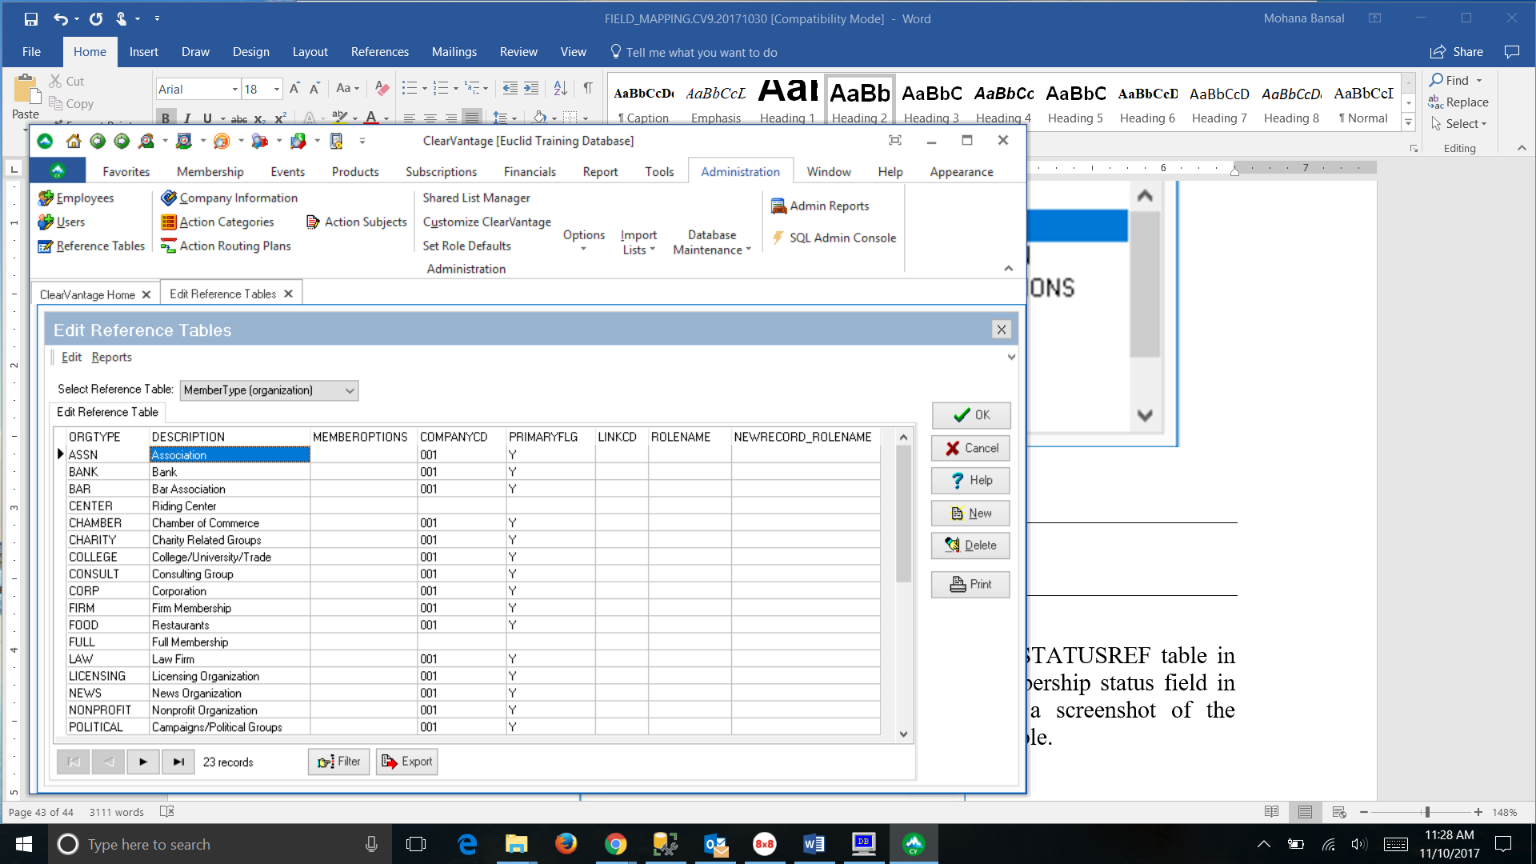Image resolution: width=1536 pixels, height=864 pixels.
Task: Click the CHAMBER row ORGTYPE cell
Action: click(x=107, y=523)
